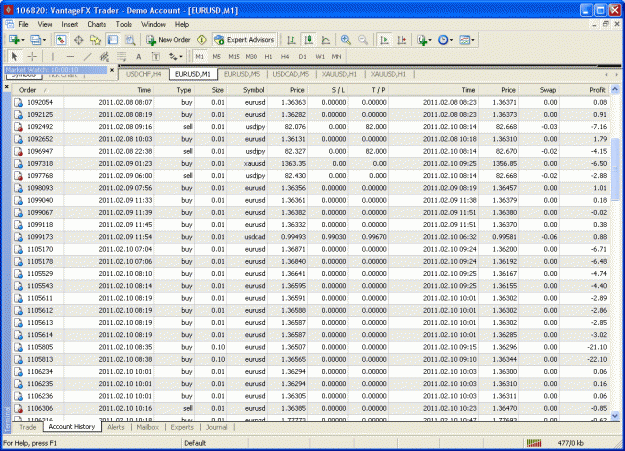Select the Fibonacci Retracement tool
Screen dimensions: 625x451
pos(122,57)
